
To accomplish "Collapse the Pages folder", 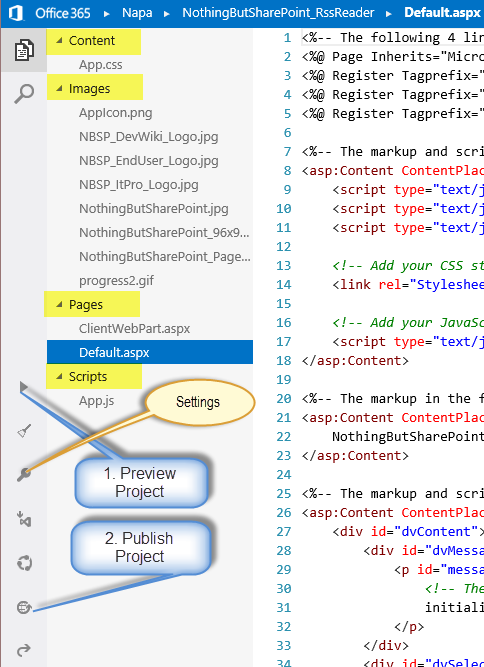I will (x=60, y=305).
